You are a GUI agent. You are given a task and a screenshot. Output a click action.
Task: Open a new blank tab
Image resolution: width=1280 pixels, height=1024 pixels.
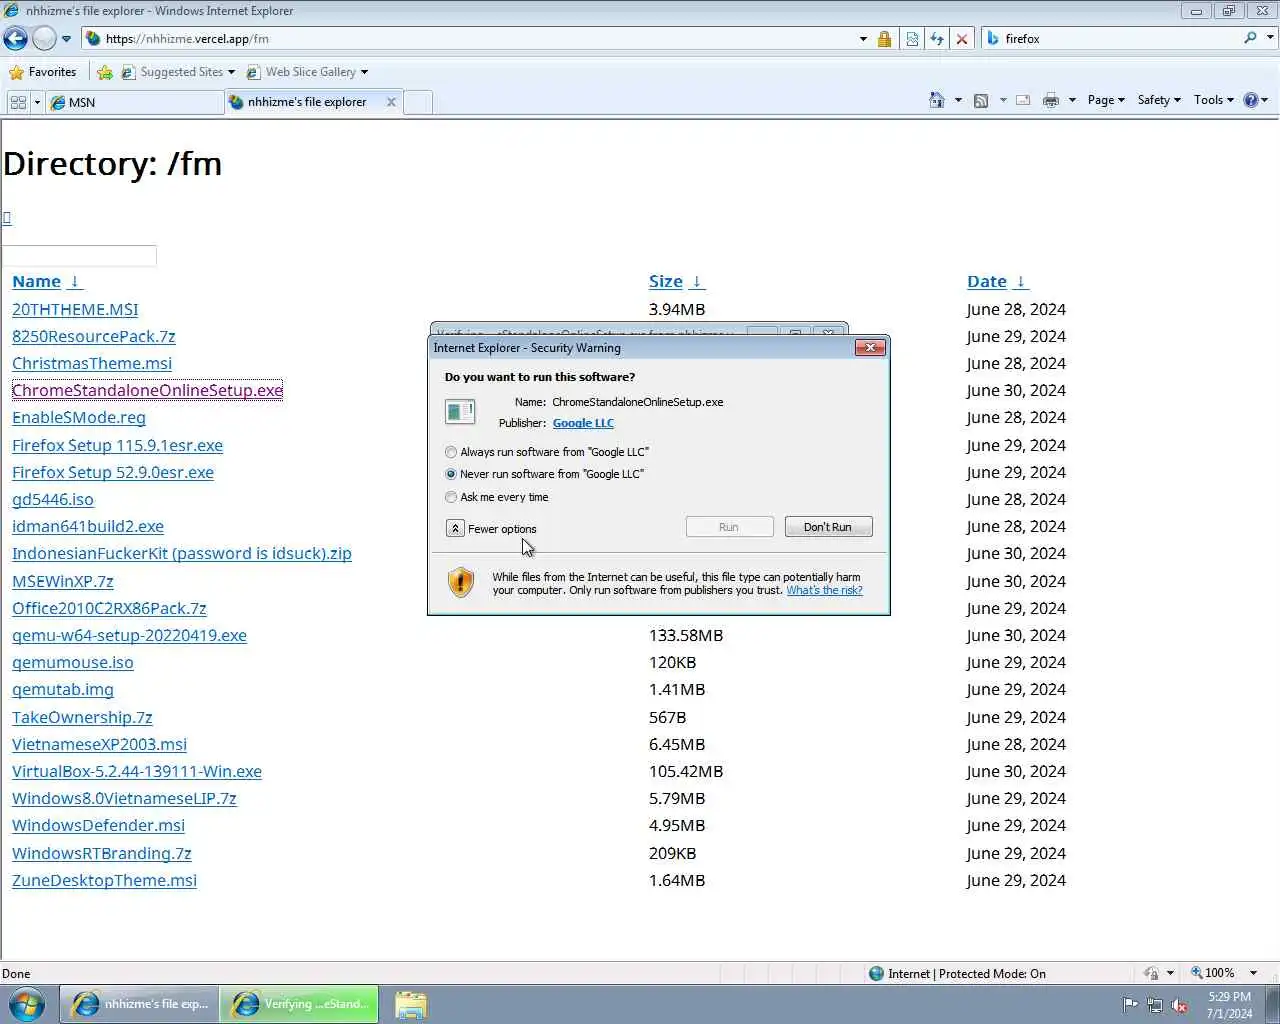click(x=418, y=102)
